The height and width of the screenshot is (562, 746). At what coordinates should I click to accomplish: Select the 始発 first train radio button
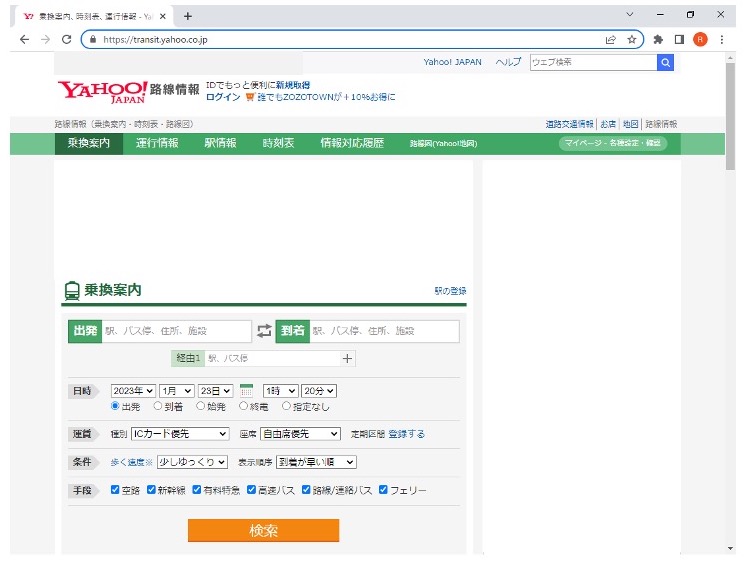[200, 406]
